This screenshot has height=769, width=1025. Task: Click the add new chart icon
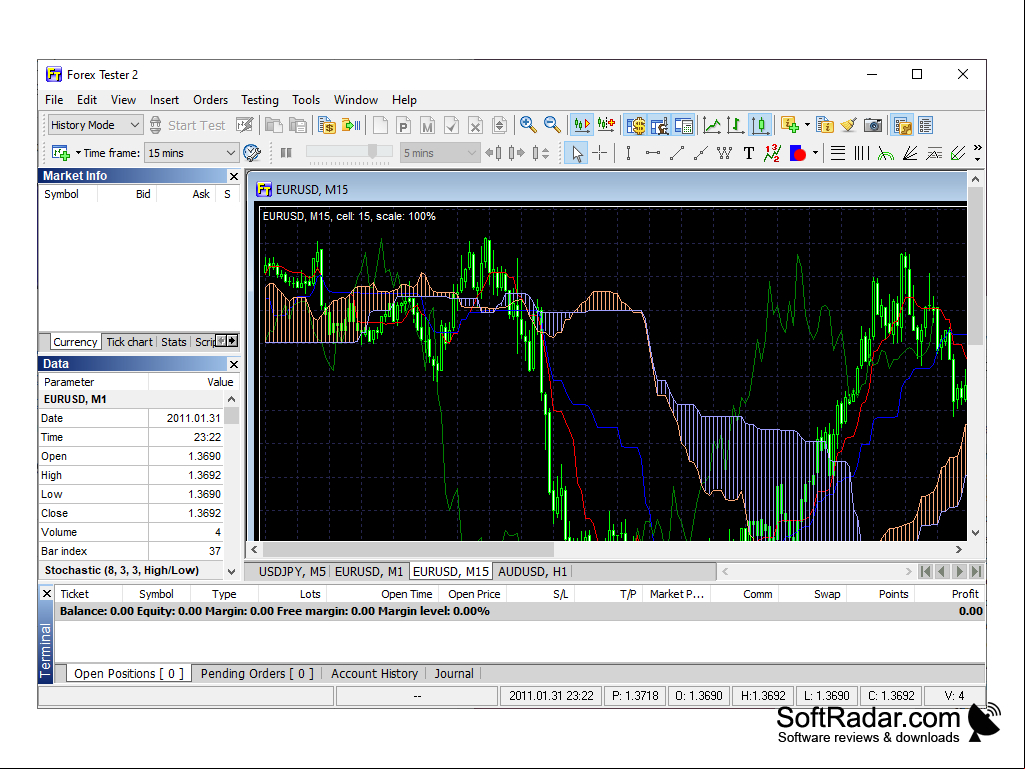(61, 153)
